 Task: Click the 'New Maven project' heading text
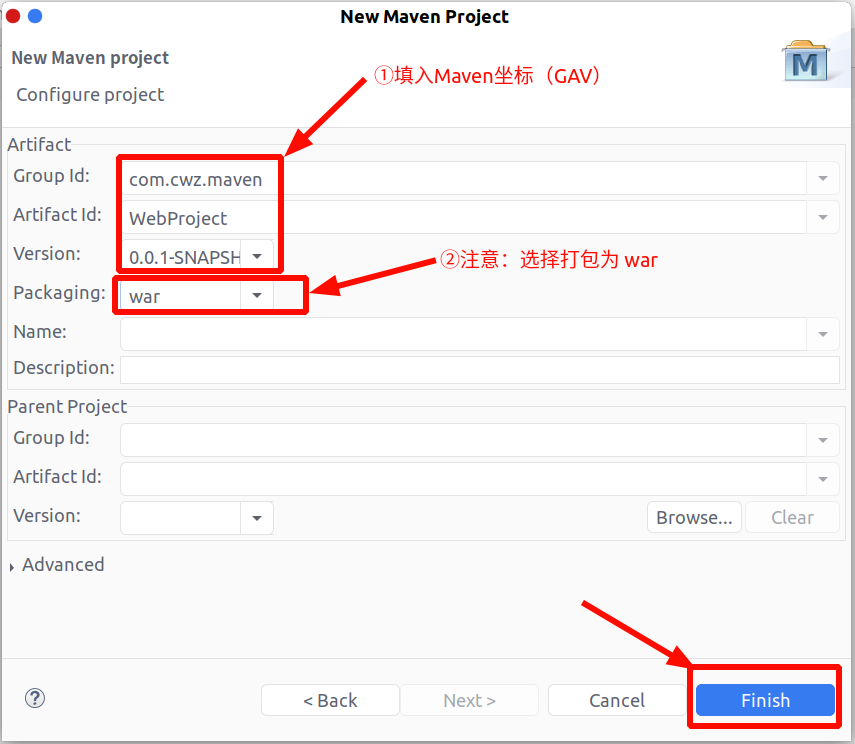click(x=90, y=58)
